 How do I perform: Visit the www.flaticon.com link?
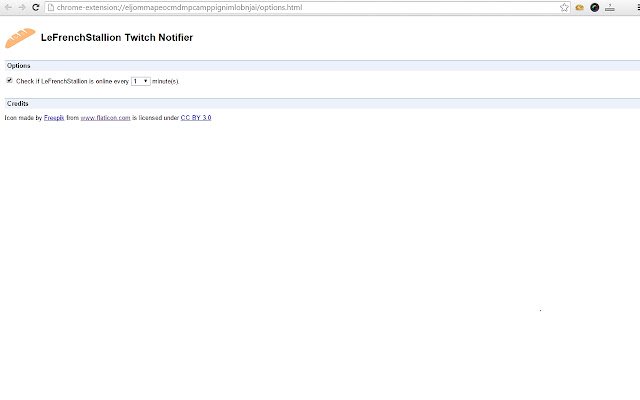[105, 118]
